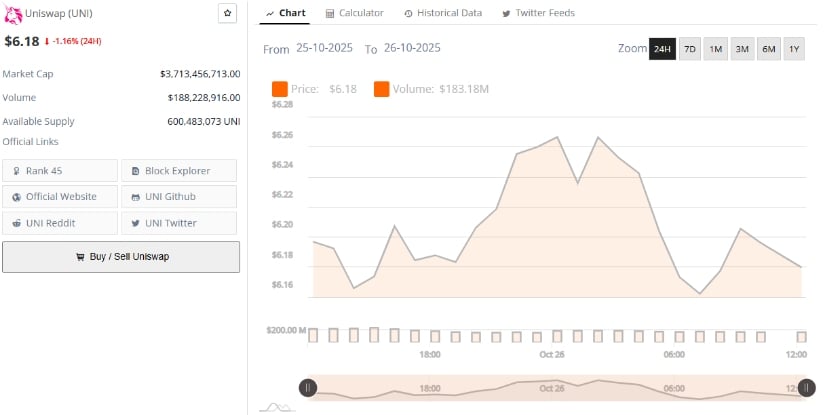Click the left range slider handle
The image size is (825, 415).
tap(309, 388)
